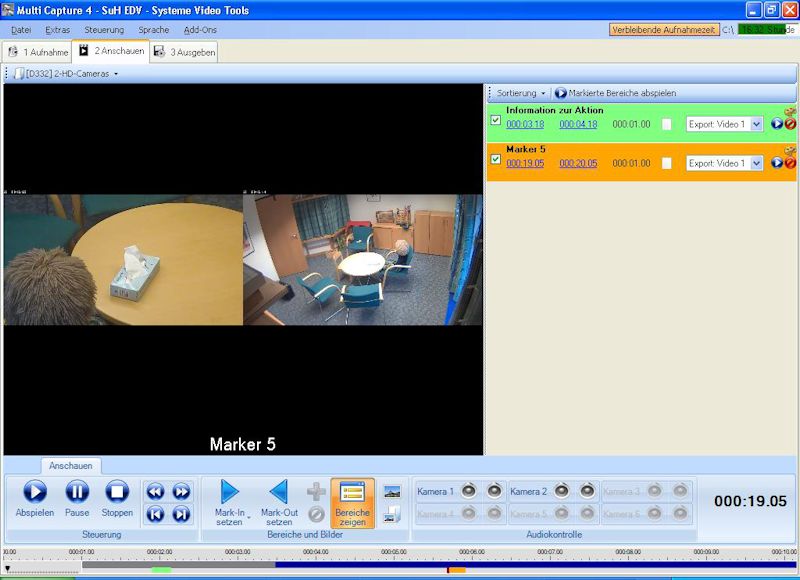This screenshot has height=580, width=800.
Task: Open the palette icon on Marker 5 row
Action: (x=790, y=150)
